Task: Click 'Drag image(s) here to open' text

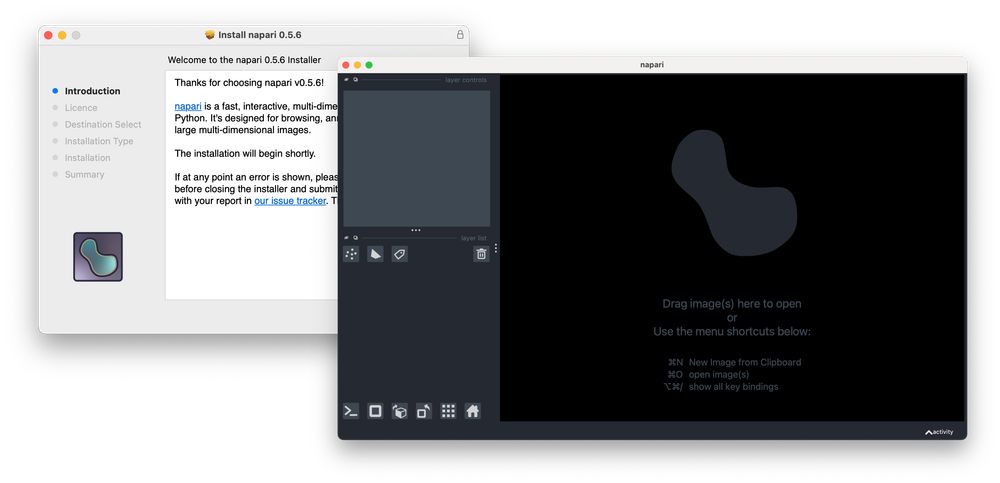Action: click(732, 304)
